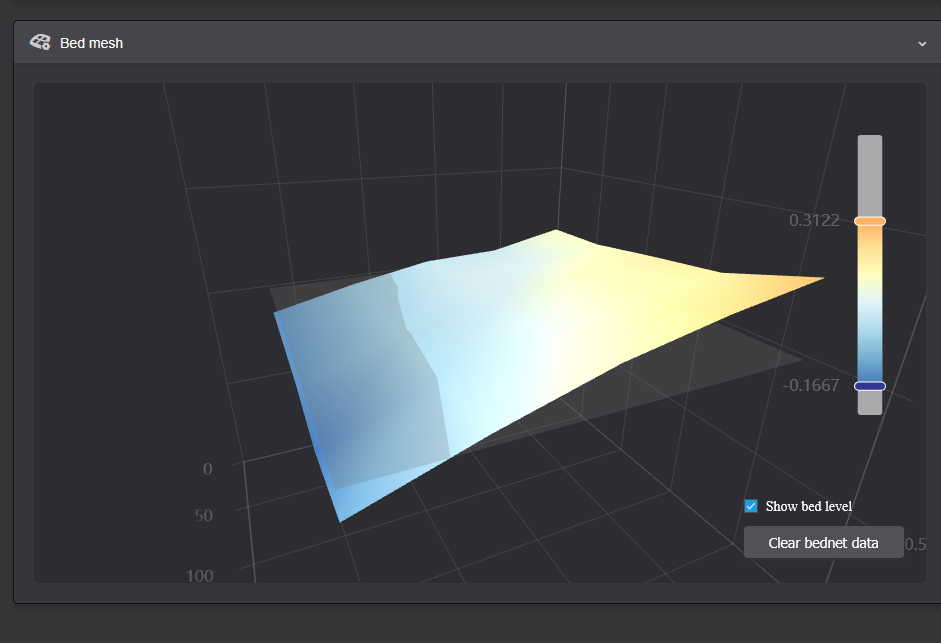The width and height of the screenshot is (941, 643).
Task: Collapse the Bed mesh panel chevron
Action: click(922, 44)
